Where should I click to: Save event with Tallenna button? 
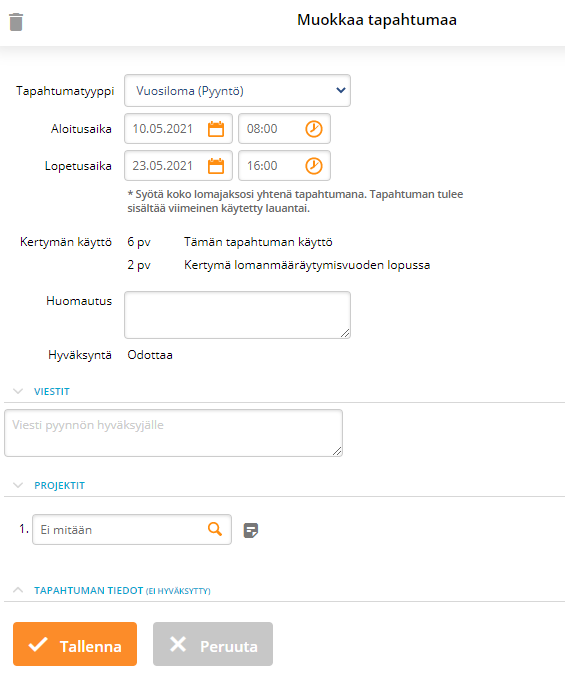[x=75, y=644]
